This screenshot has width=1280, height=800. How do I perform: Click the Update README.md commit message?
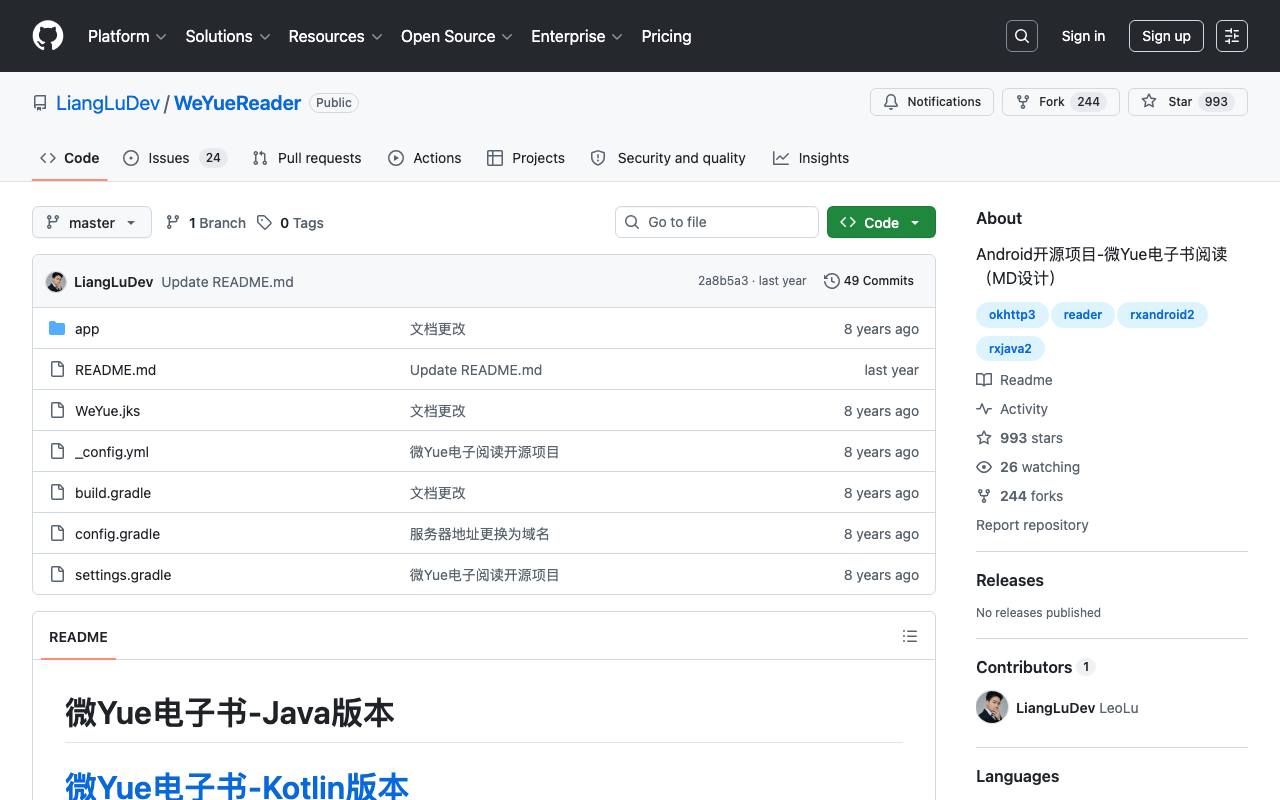coord(227,282)
